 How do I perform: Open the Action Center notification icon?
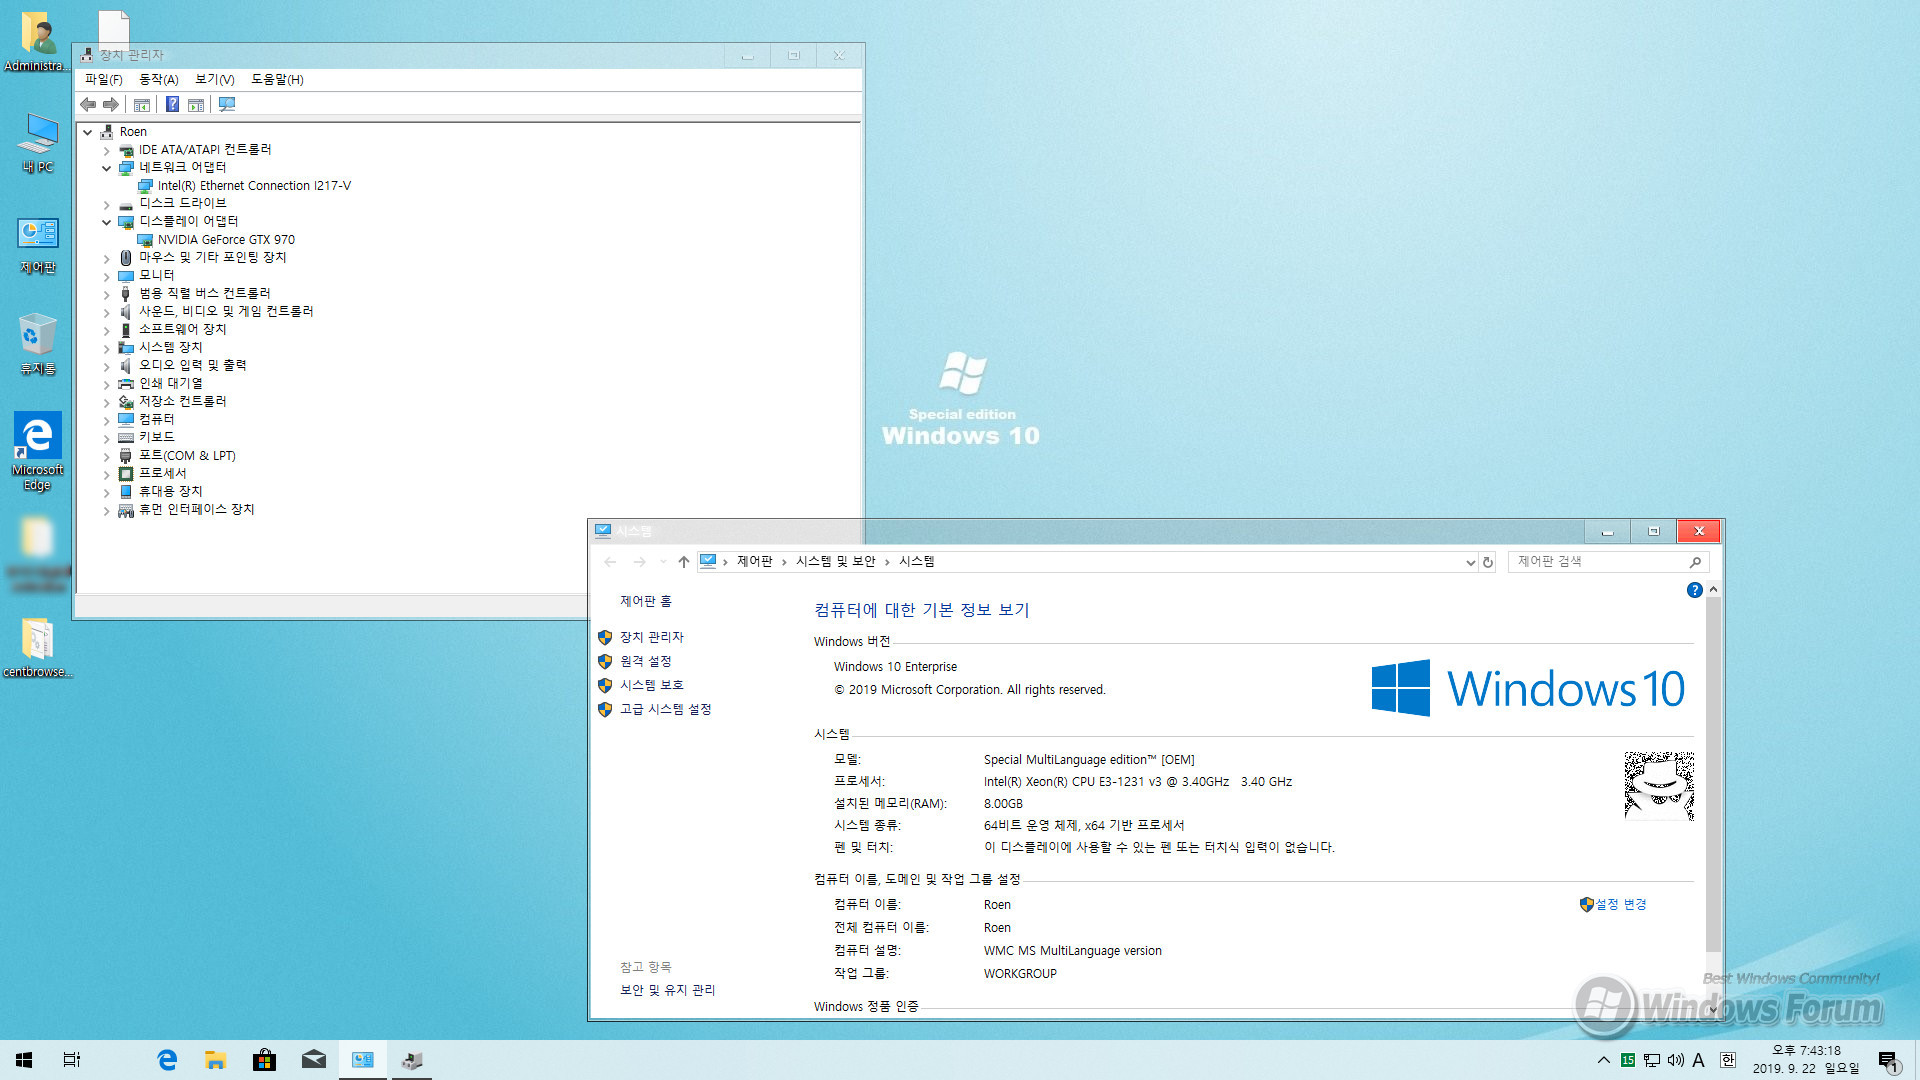coord(1888,1060)
